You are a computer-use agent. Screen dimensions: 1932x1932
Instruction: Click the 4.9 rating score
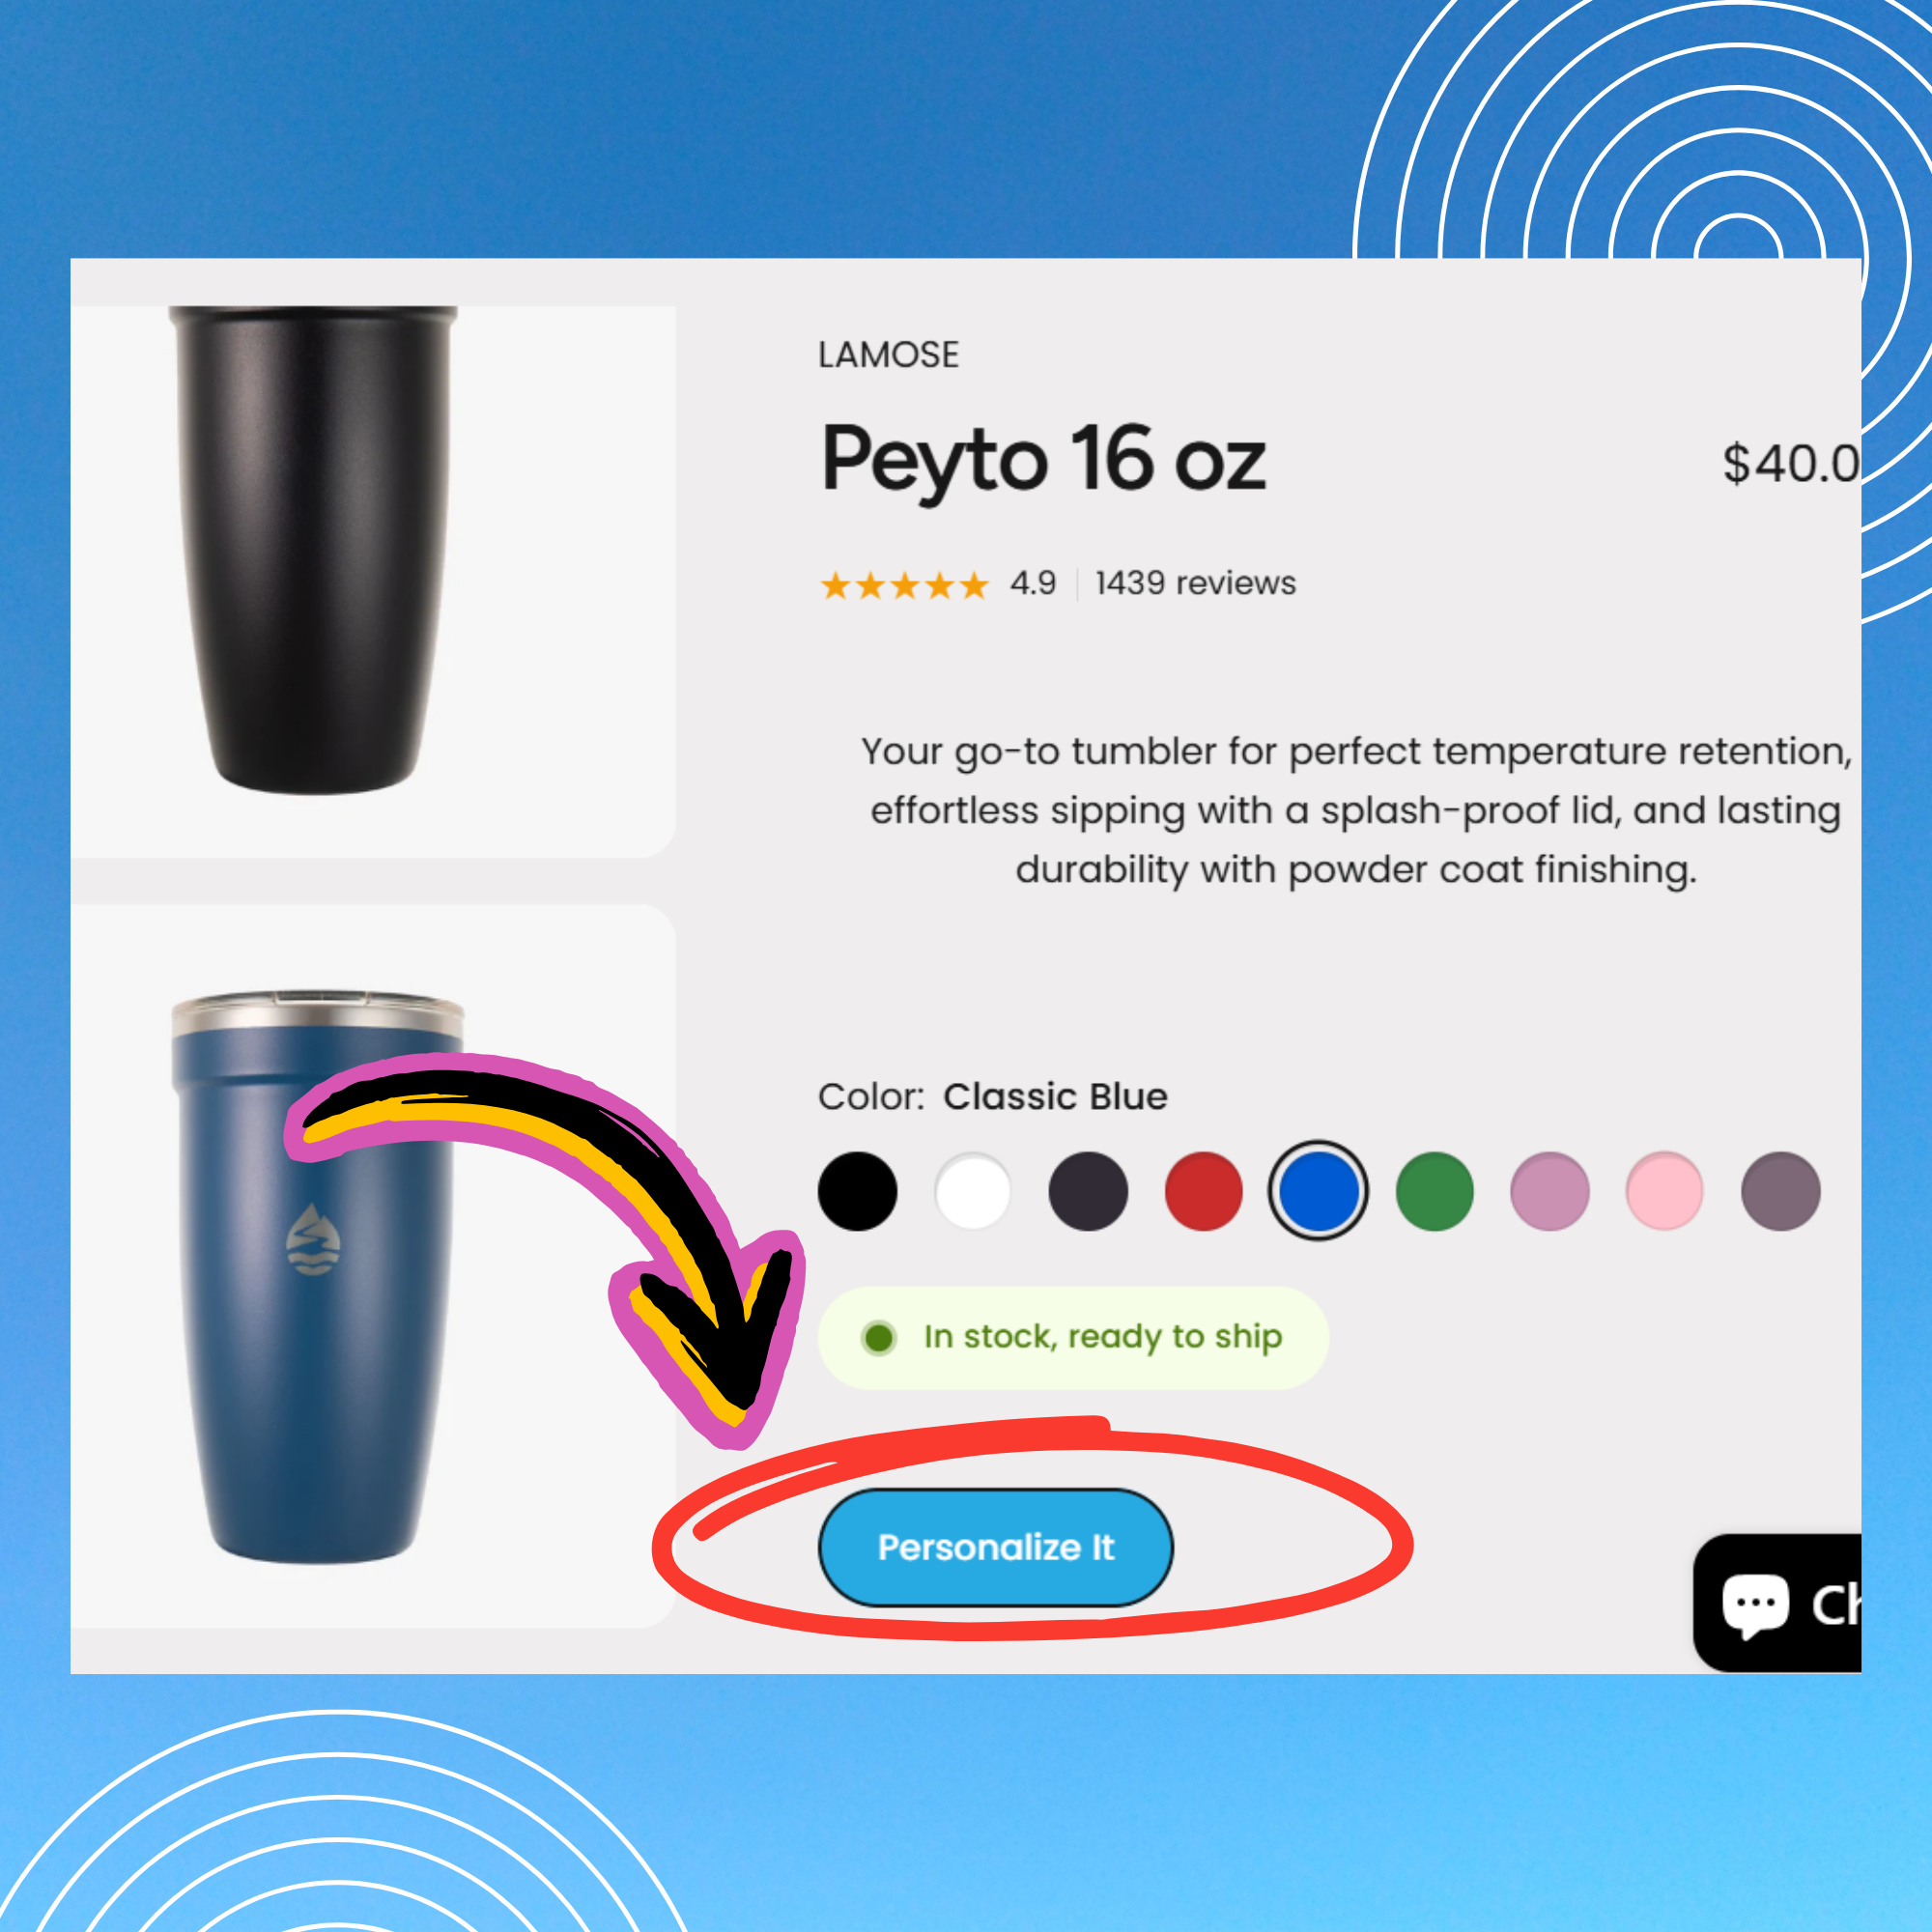pos(1032,583)
